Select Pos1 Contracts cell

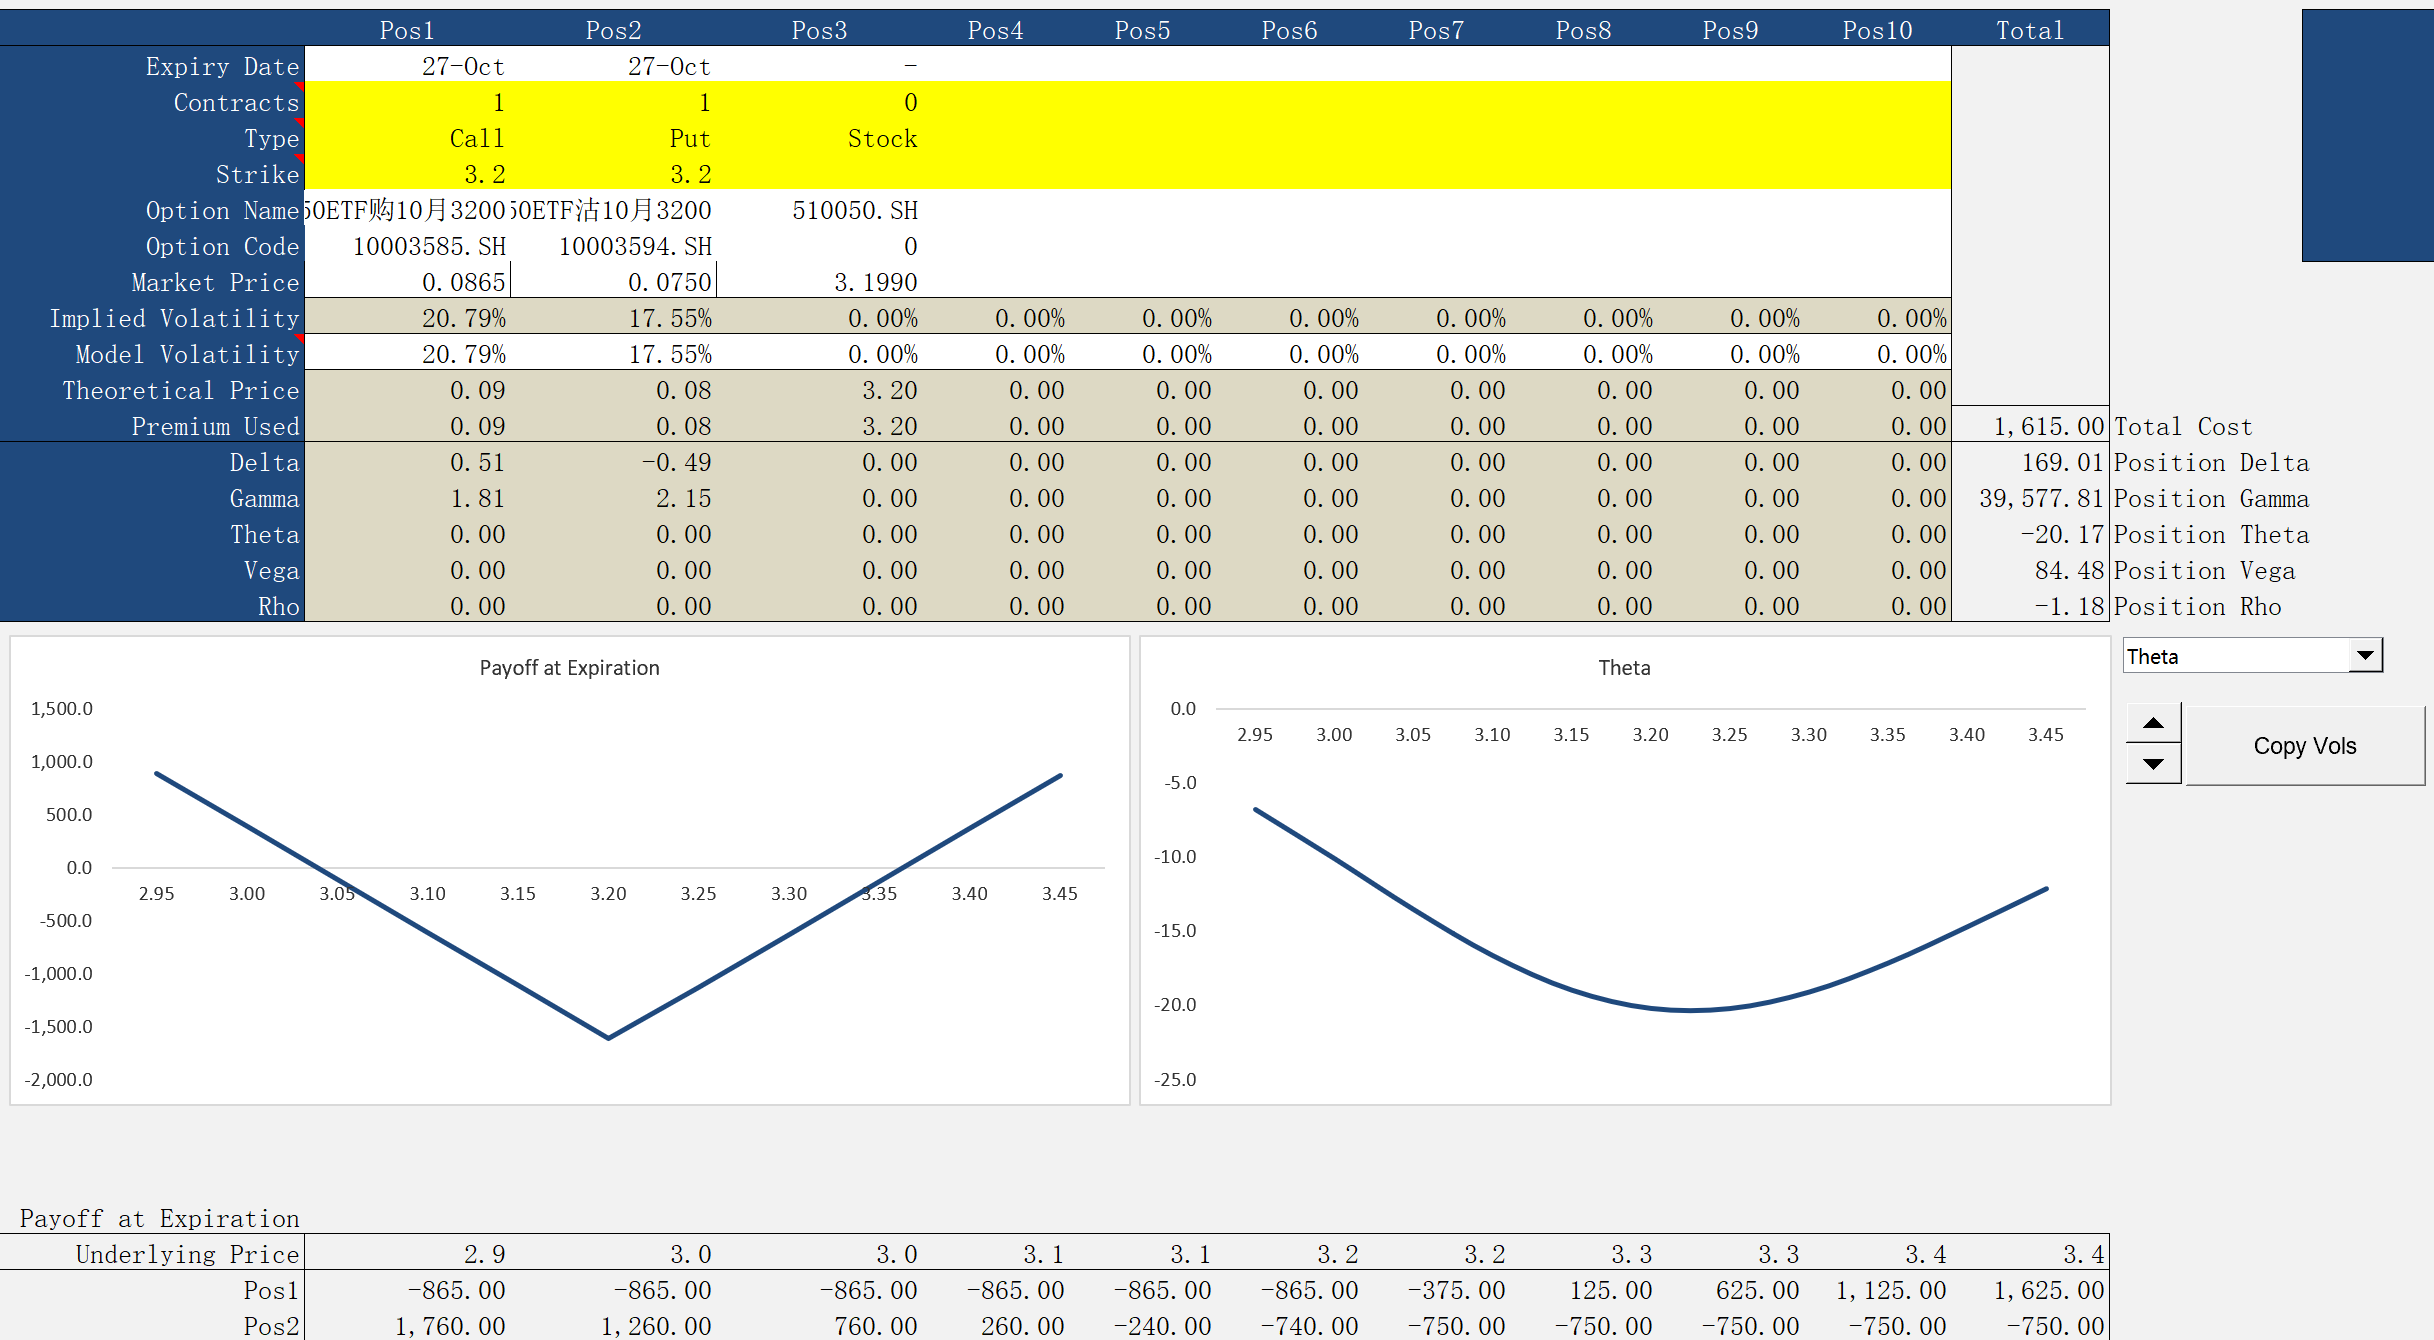407,102
